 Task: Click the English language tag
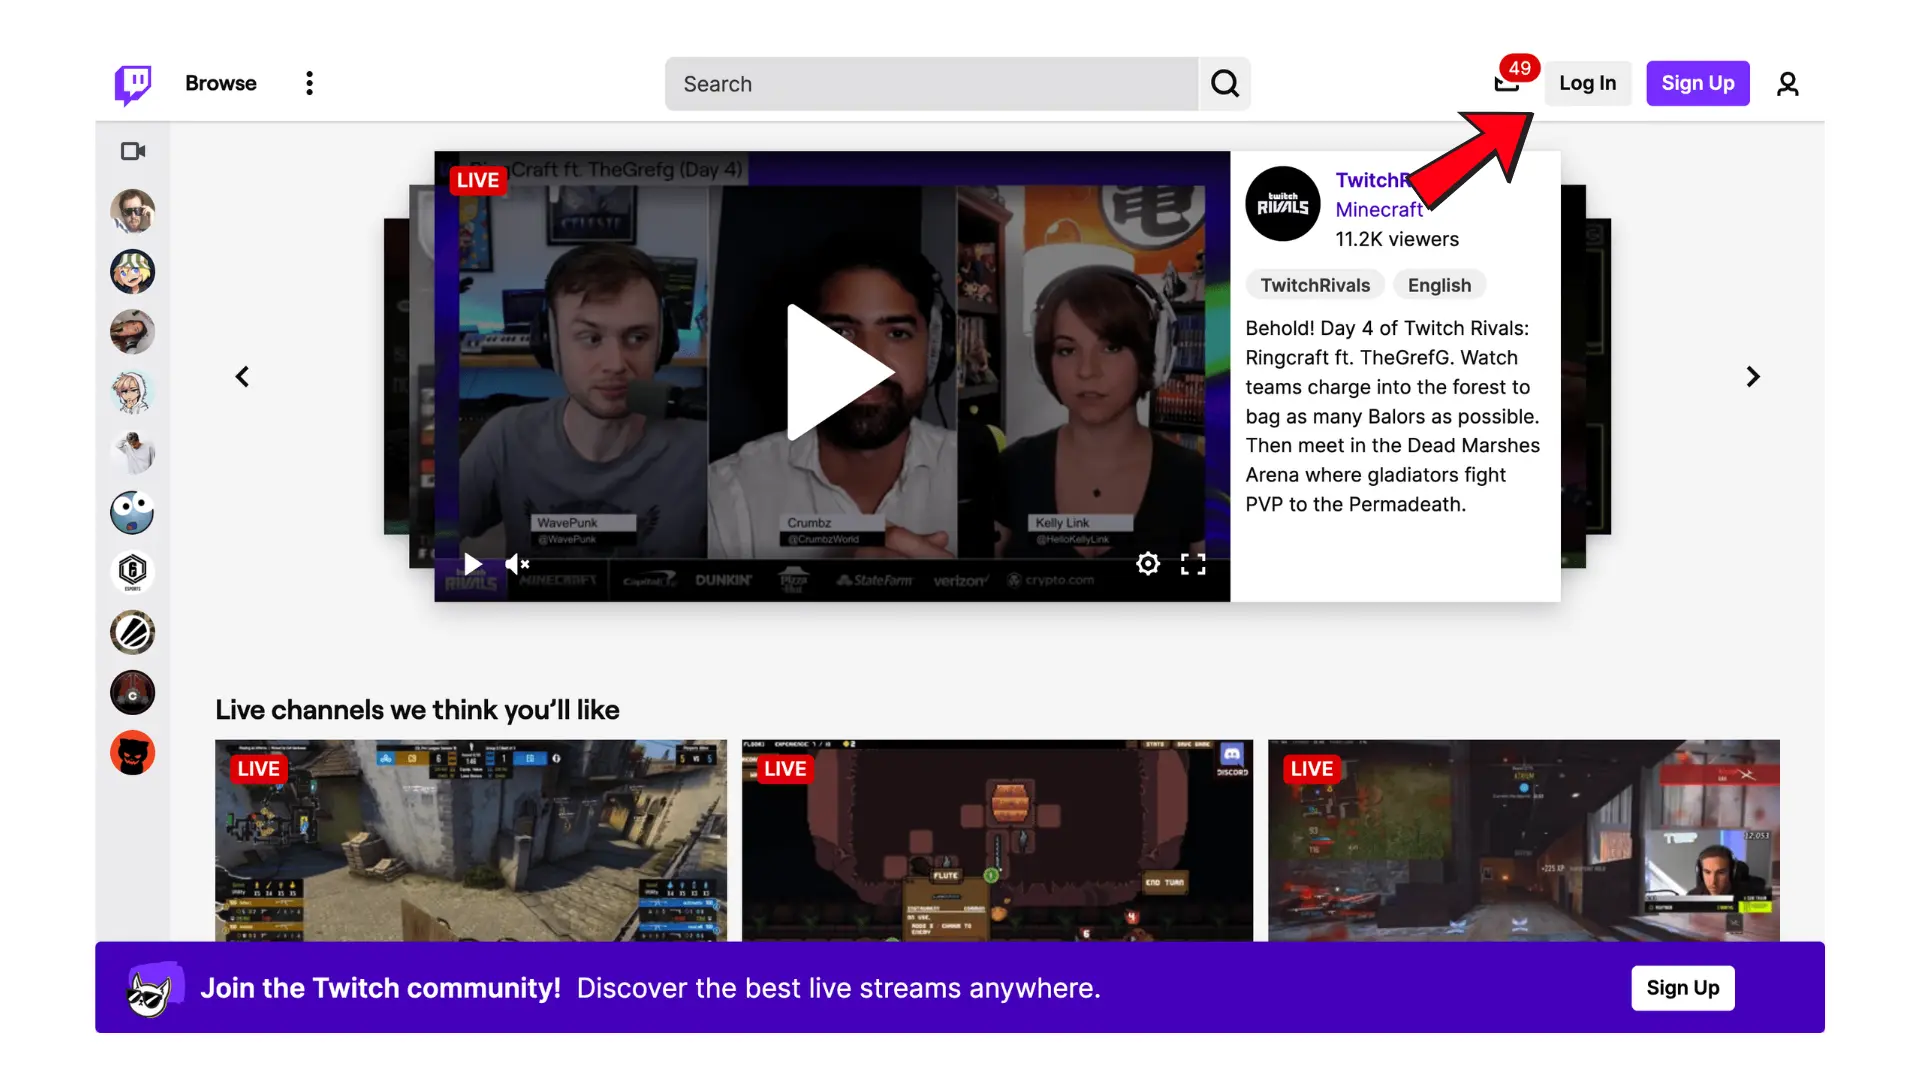pyautogui.click(x=1440, y=285)
